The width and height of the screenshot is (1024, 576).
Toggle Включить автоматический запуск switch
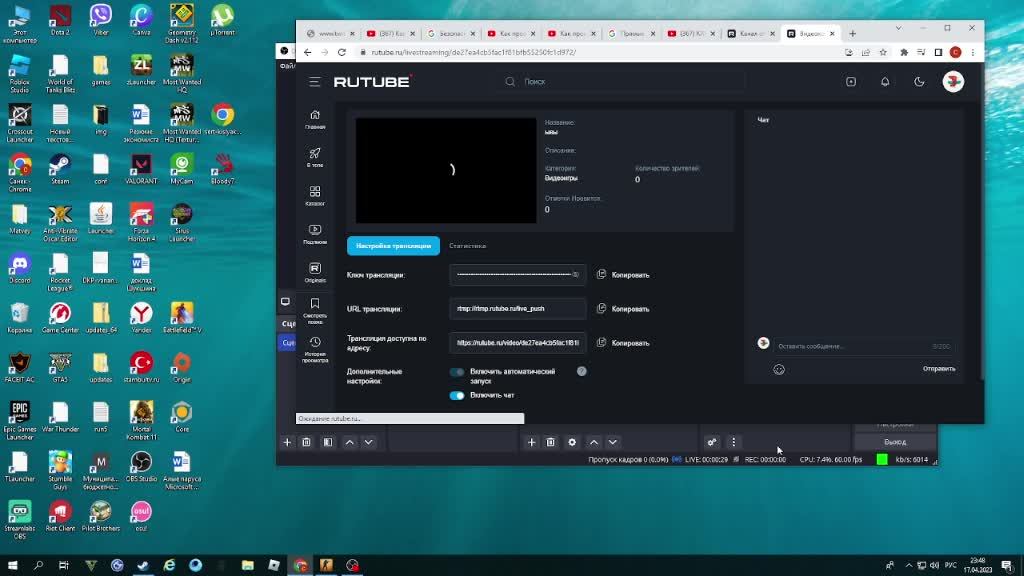(x=457, y=372)
